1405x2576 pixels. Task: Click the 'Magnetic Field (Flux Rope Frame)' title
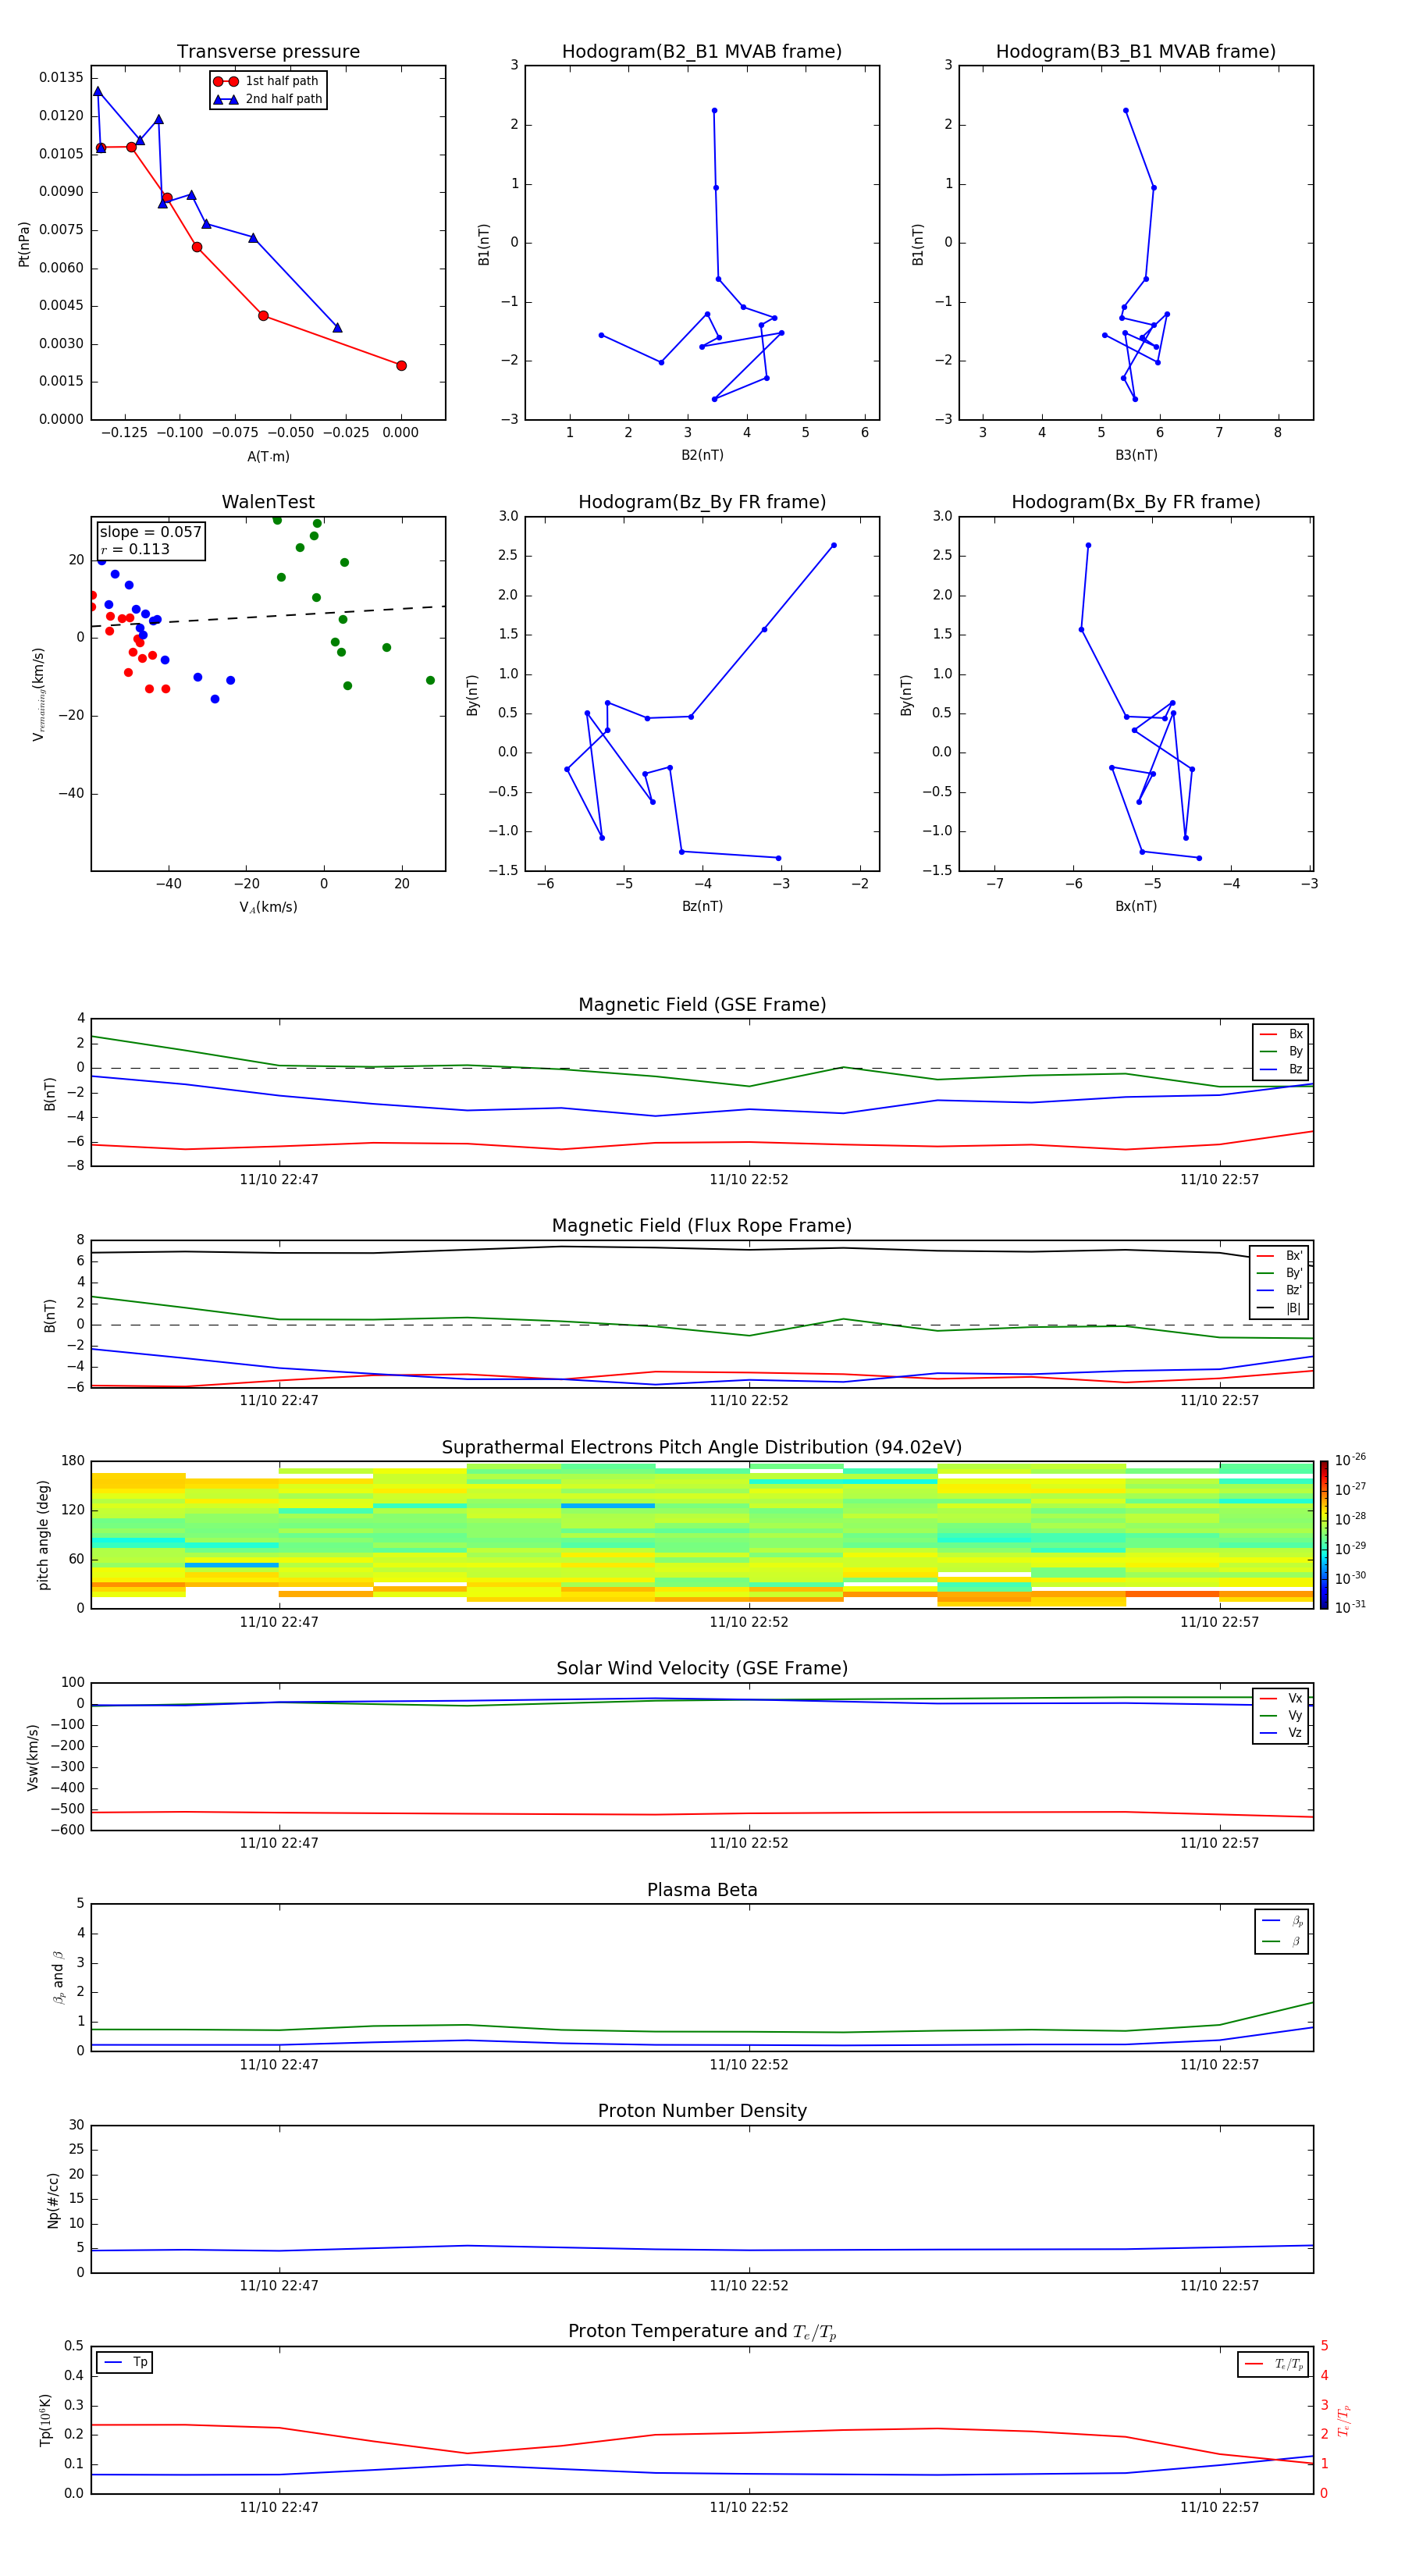(x=702, y=1226)
